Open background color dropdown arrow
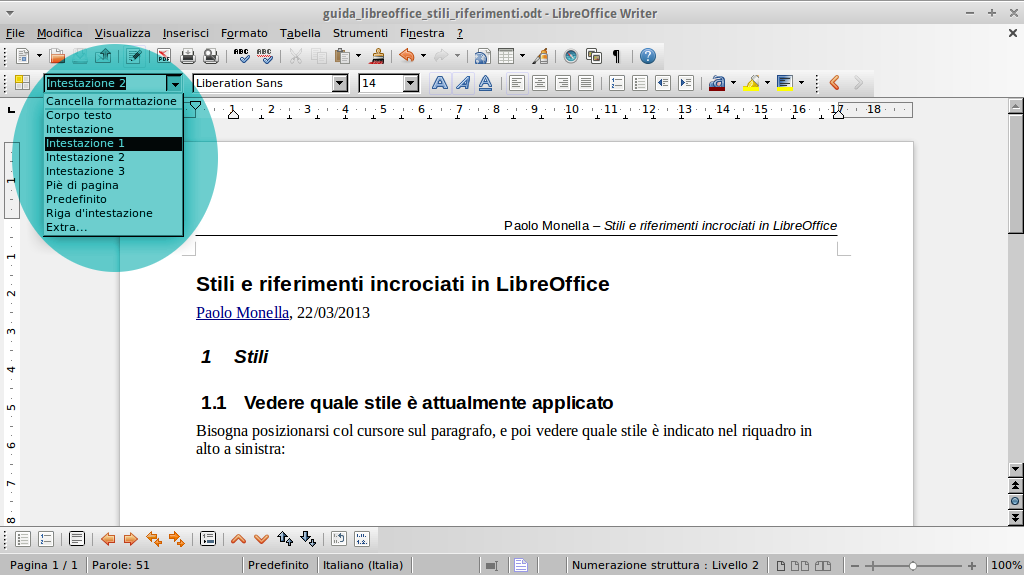 801,83
